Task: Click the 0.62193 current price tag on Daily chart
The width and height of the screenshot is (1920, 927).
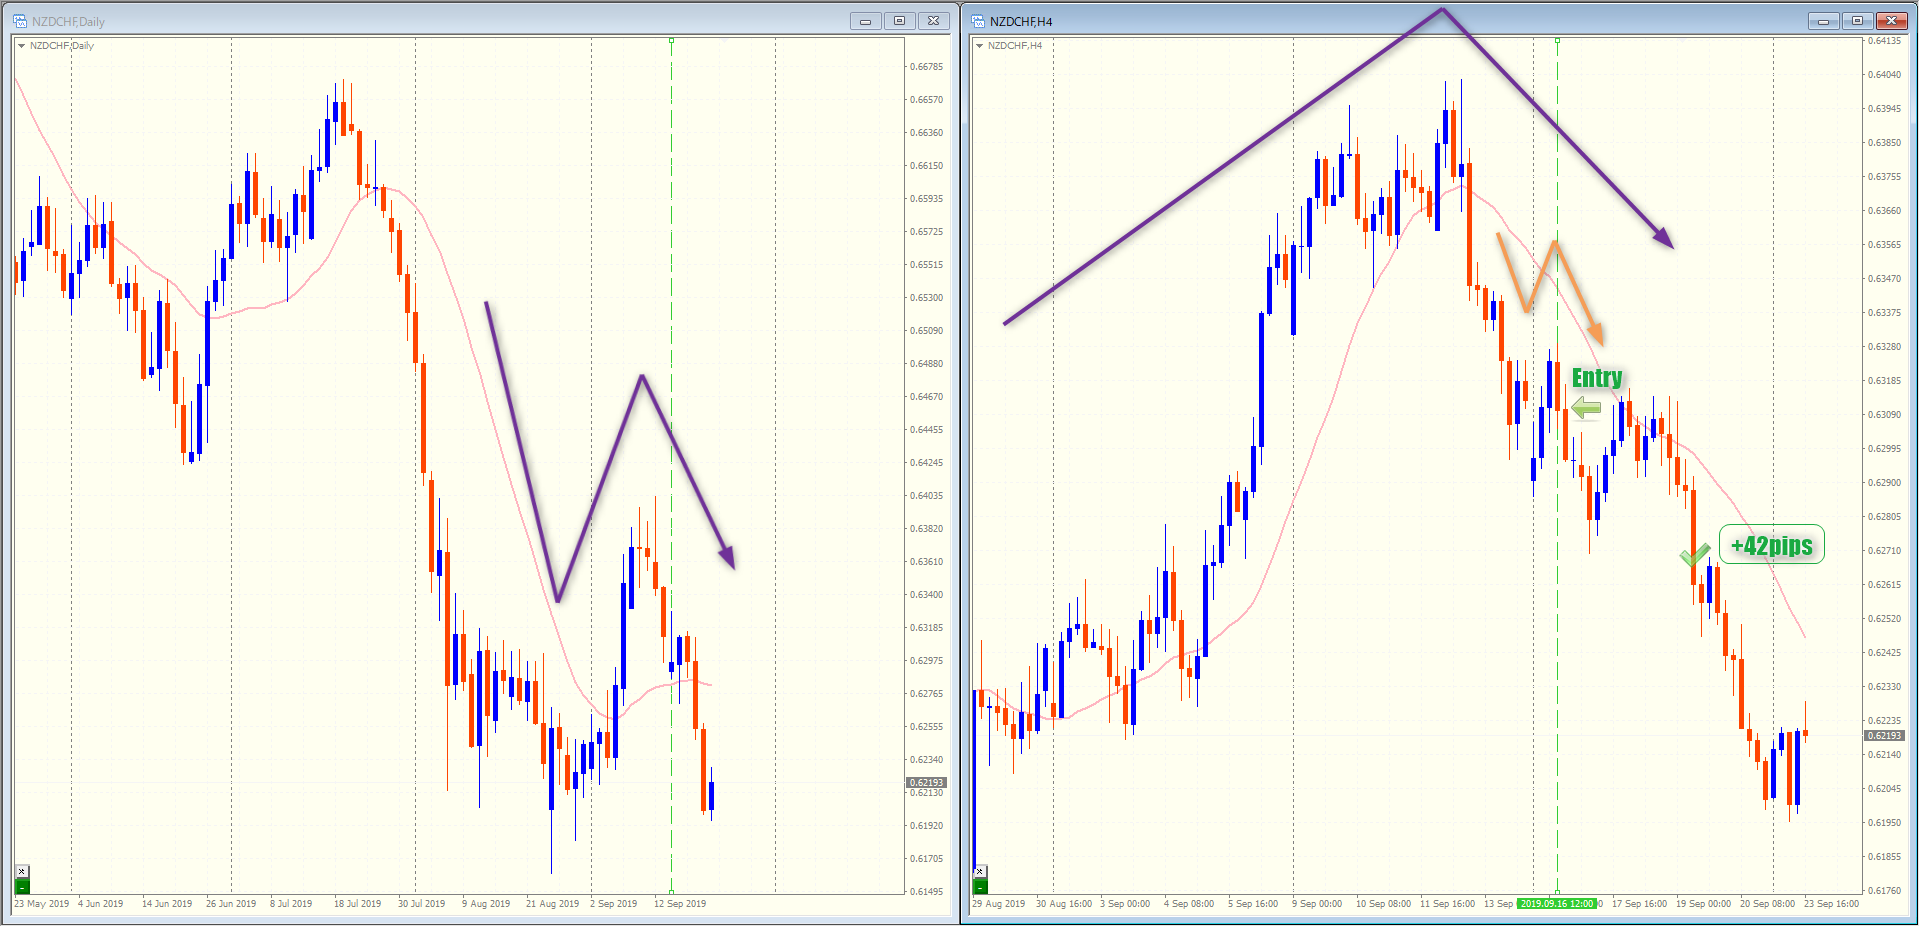Action: pyautogui.click(x=926, y=783)
